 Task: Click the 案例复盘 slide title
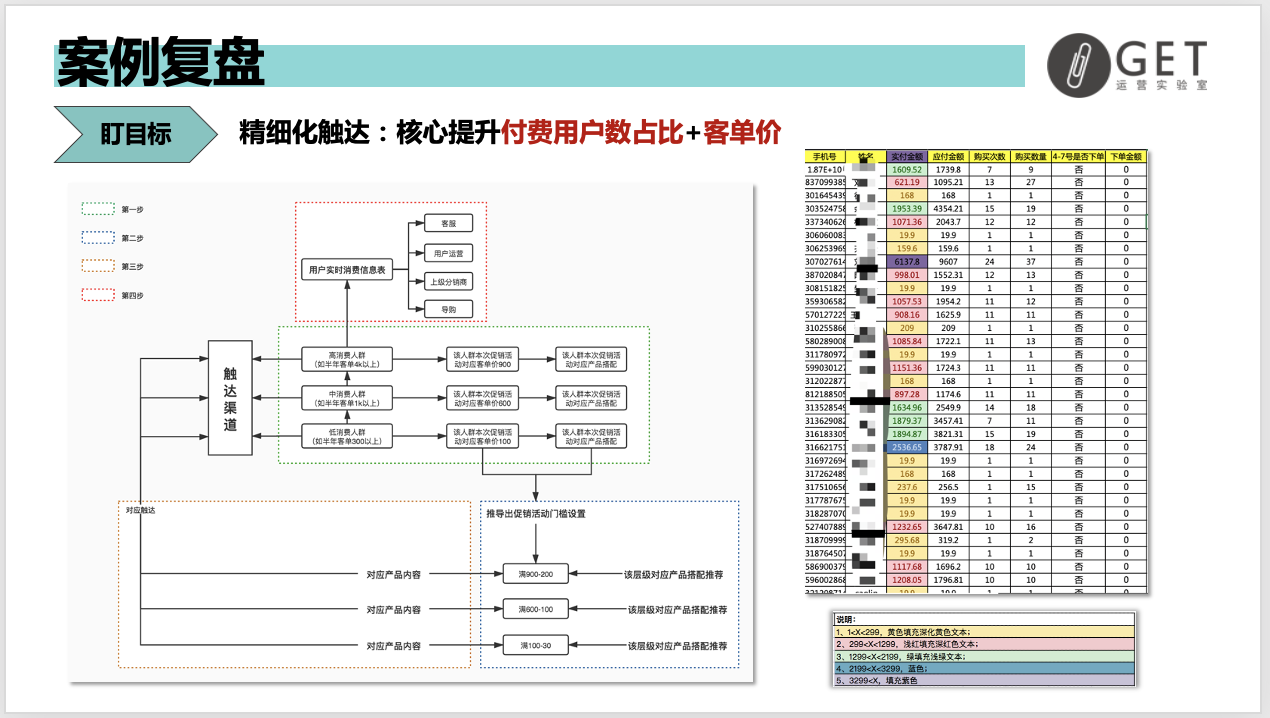coord(160,65)
